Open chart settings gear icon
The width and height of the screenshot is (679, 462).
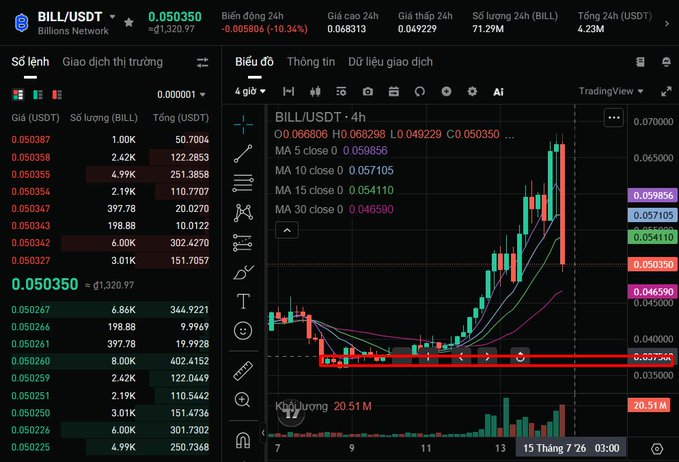[472, 91]
